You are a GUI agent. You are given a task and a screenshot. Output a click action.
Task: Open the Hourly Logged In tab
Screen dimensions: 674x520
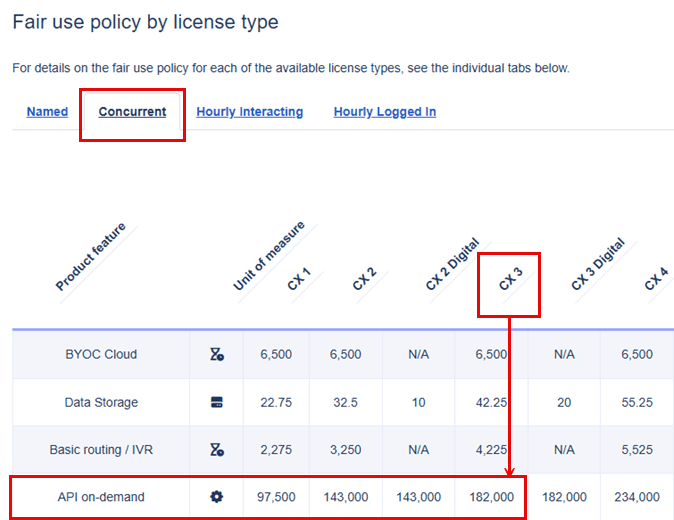pyautogui.click(x=385, y=112)
